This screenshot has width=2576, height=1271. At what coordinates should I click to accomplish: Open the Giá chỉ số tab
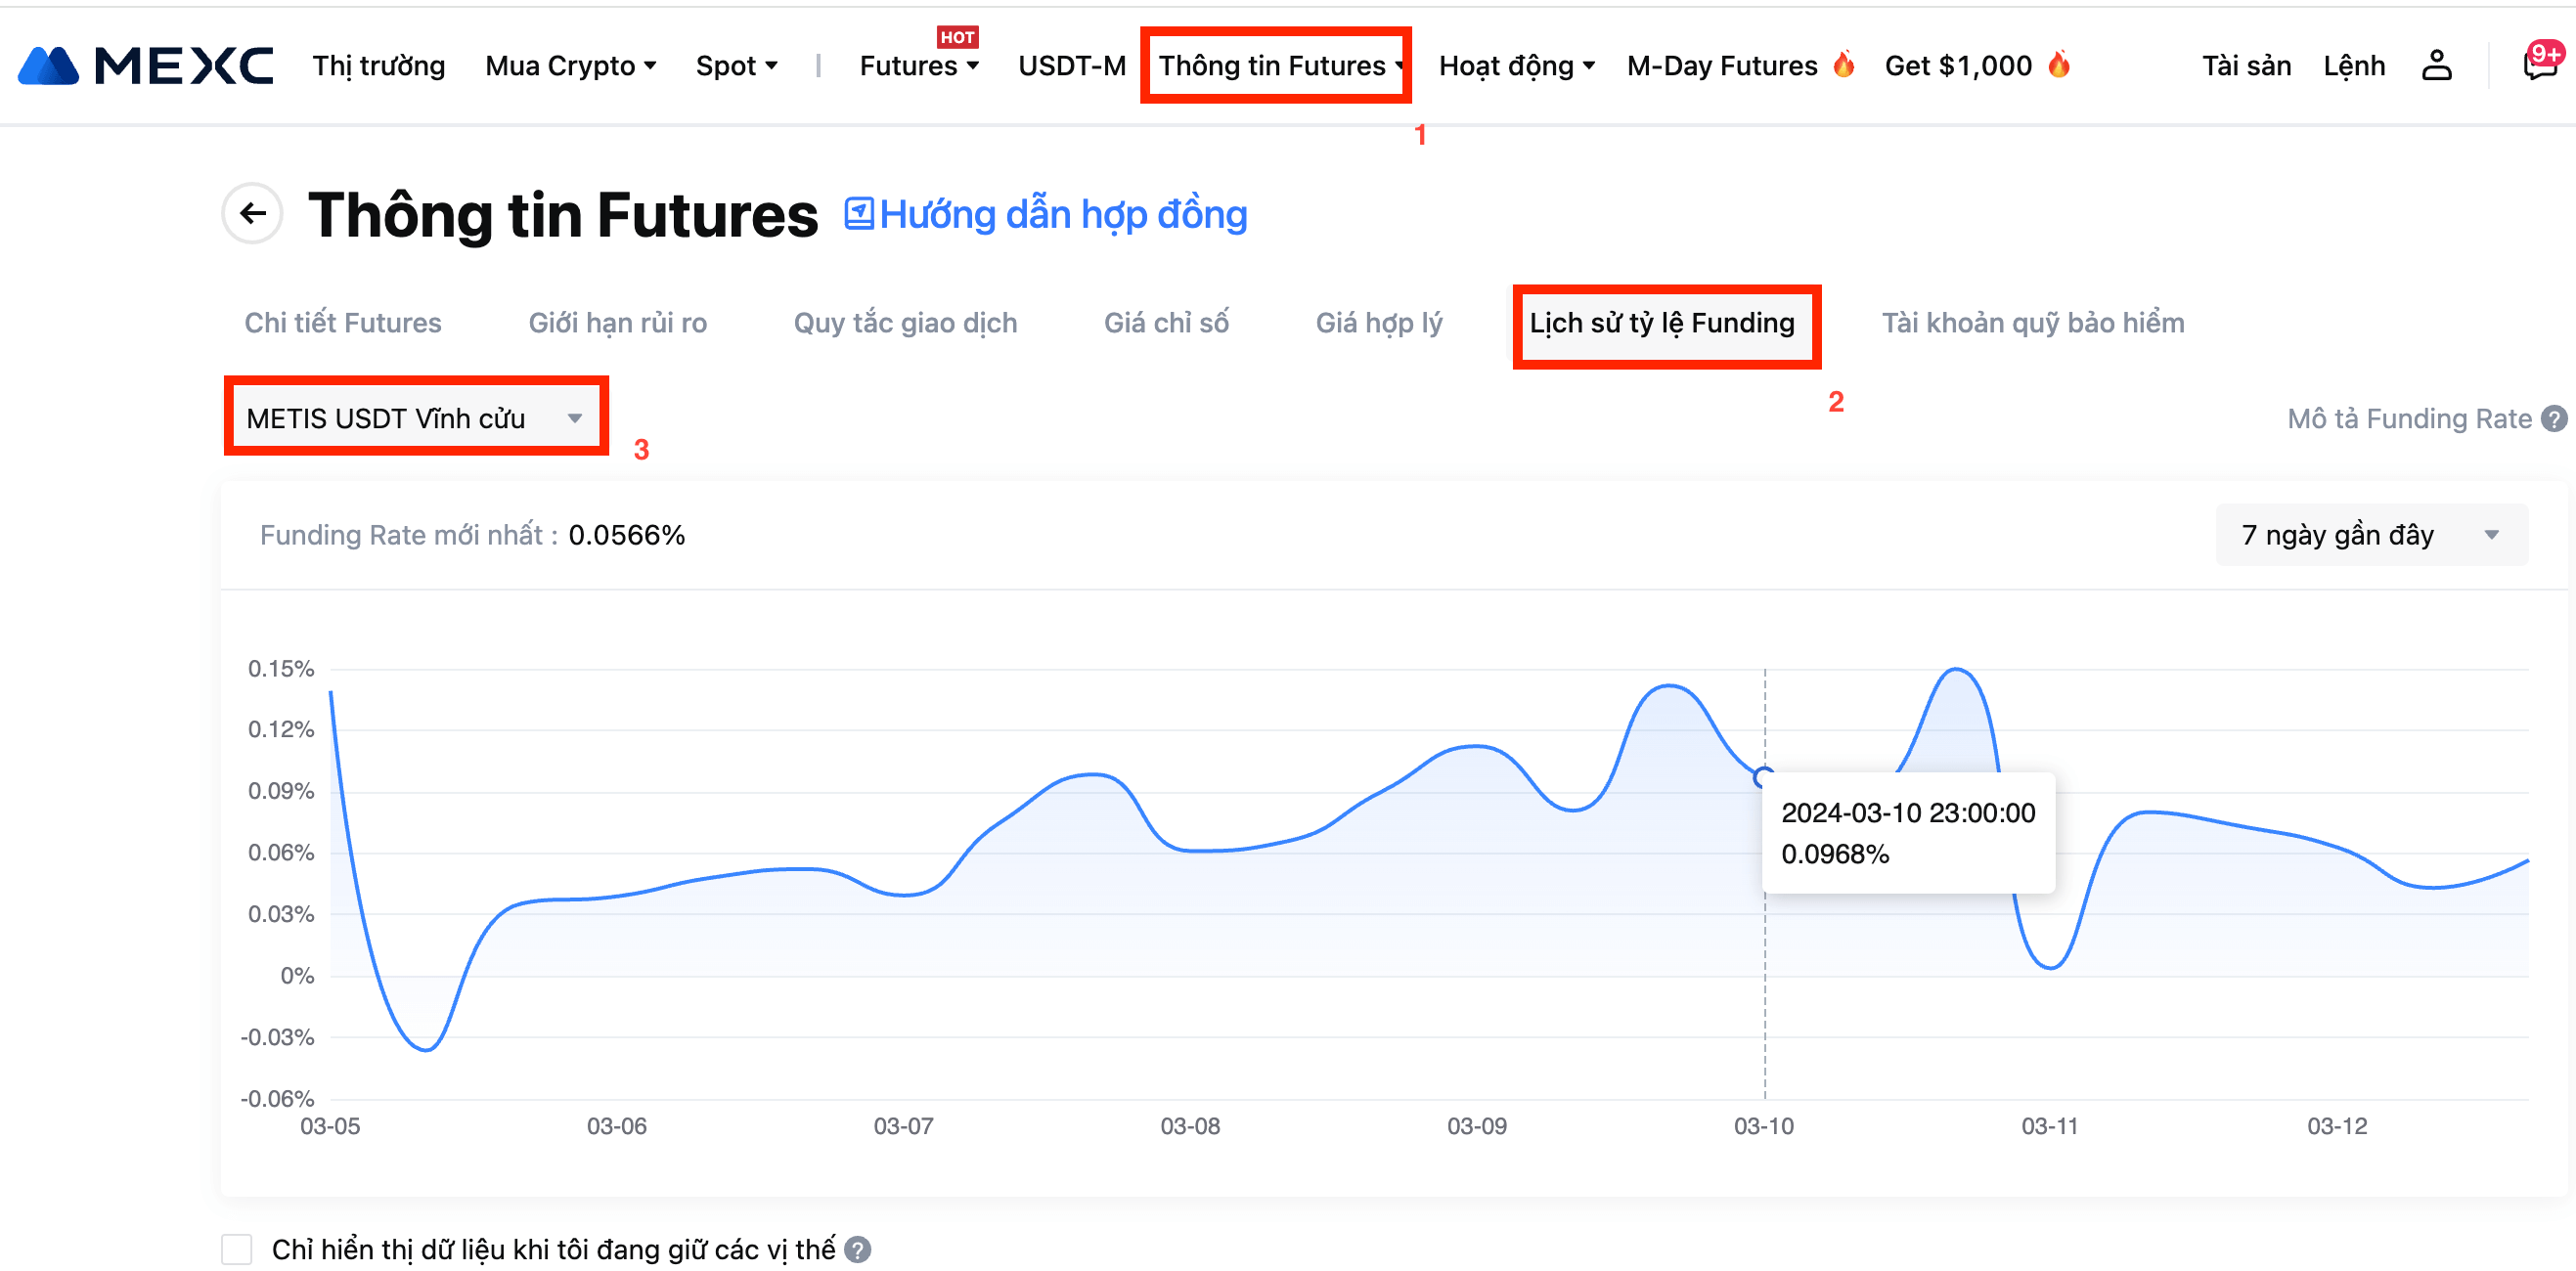click(x=1166, y=323)
